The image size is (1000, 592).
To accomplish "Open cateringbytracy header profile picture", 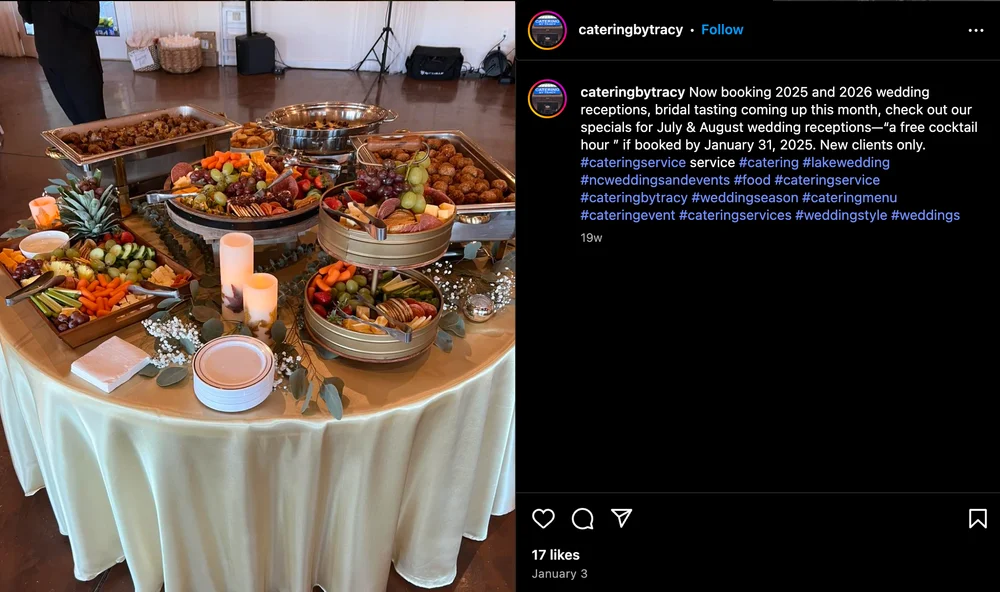I will 547,30.
